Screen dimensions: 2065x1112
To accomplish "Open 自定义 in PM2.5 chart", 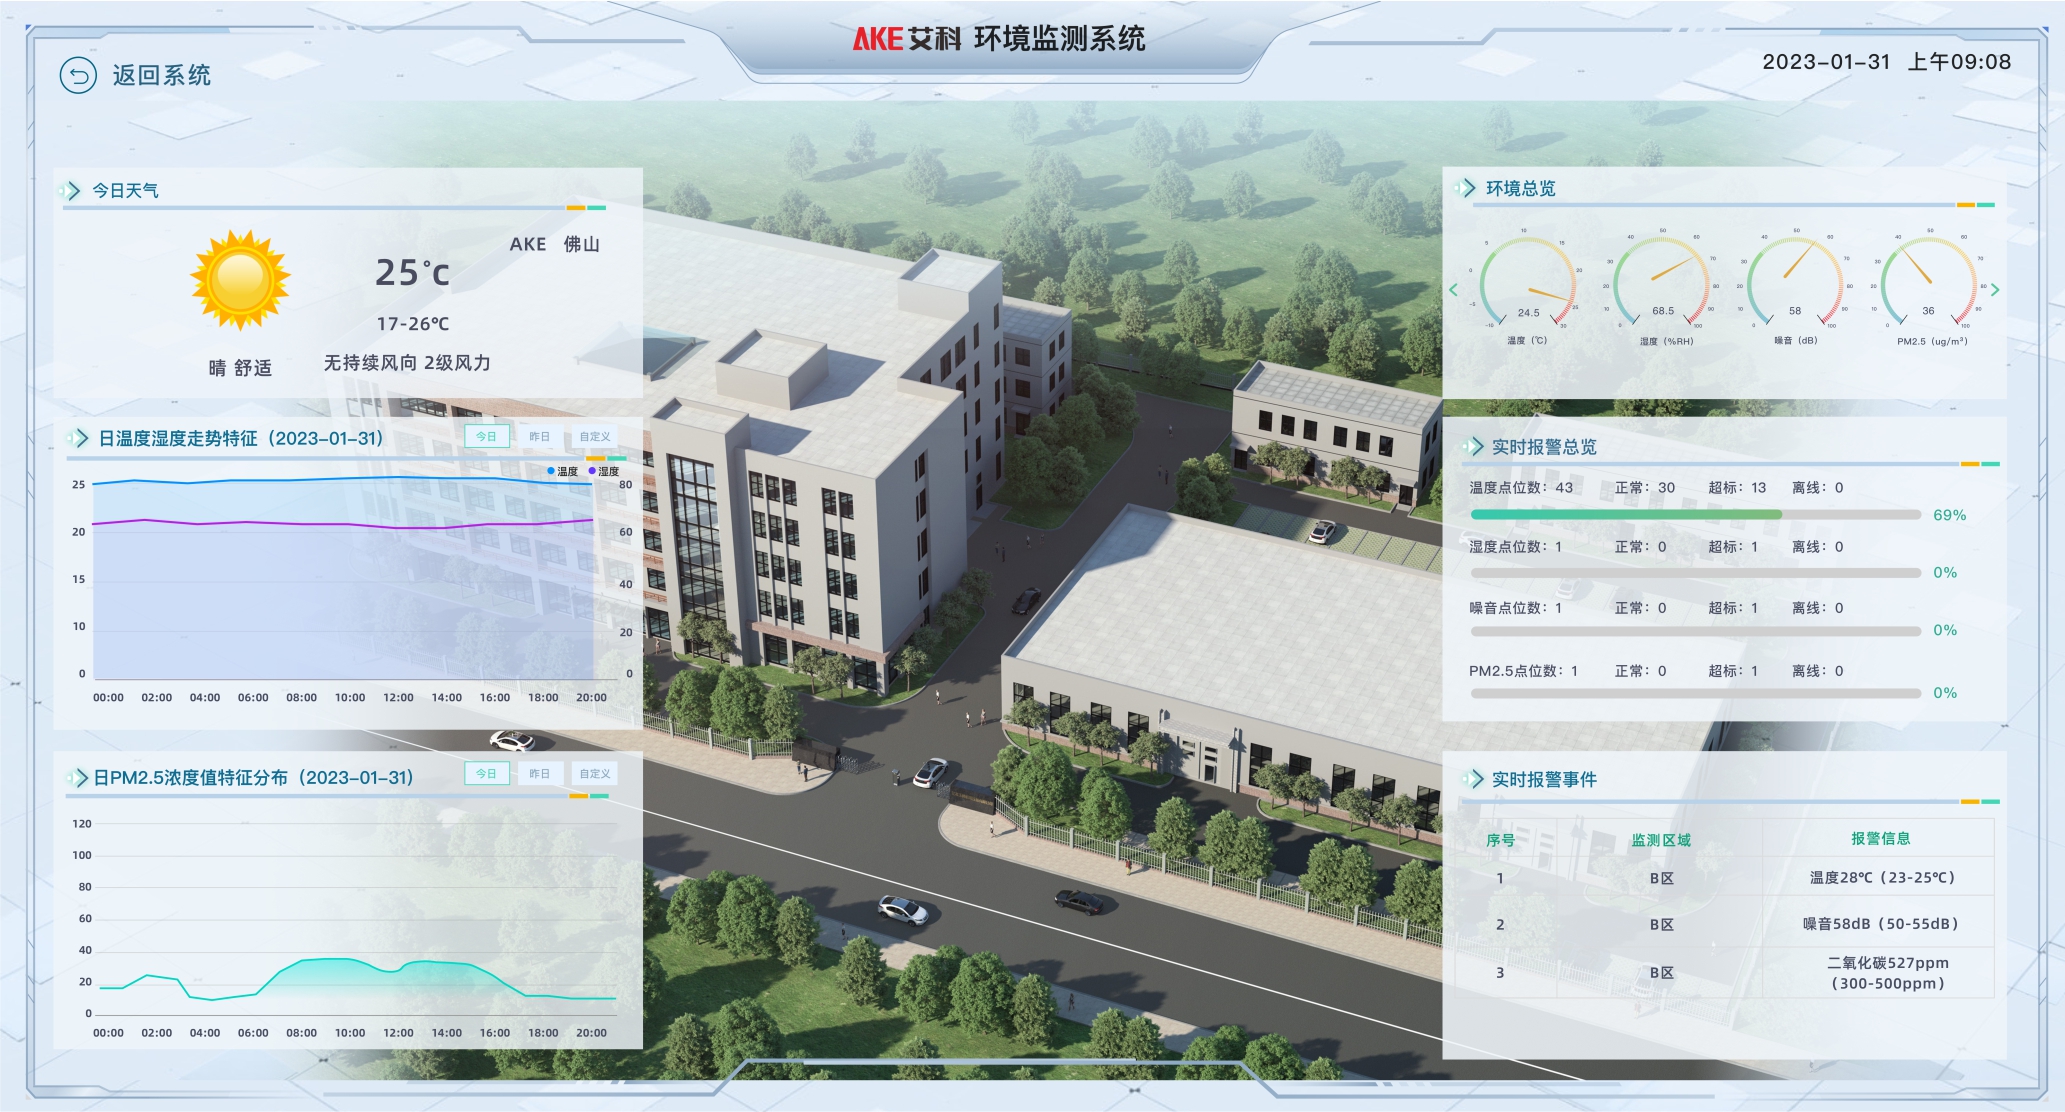I will [x=594, y=773].
